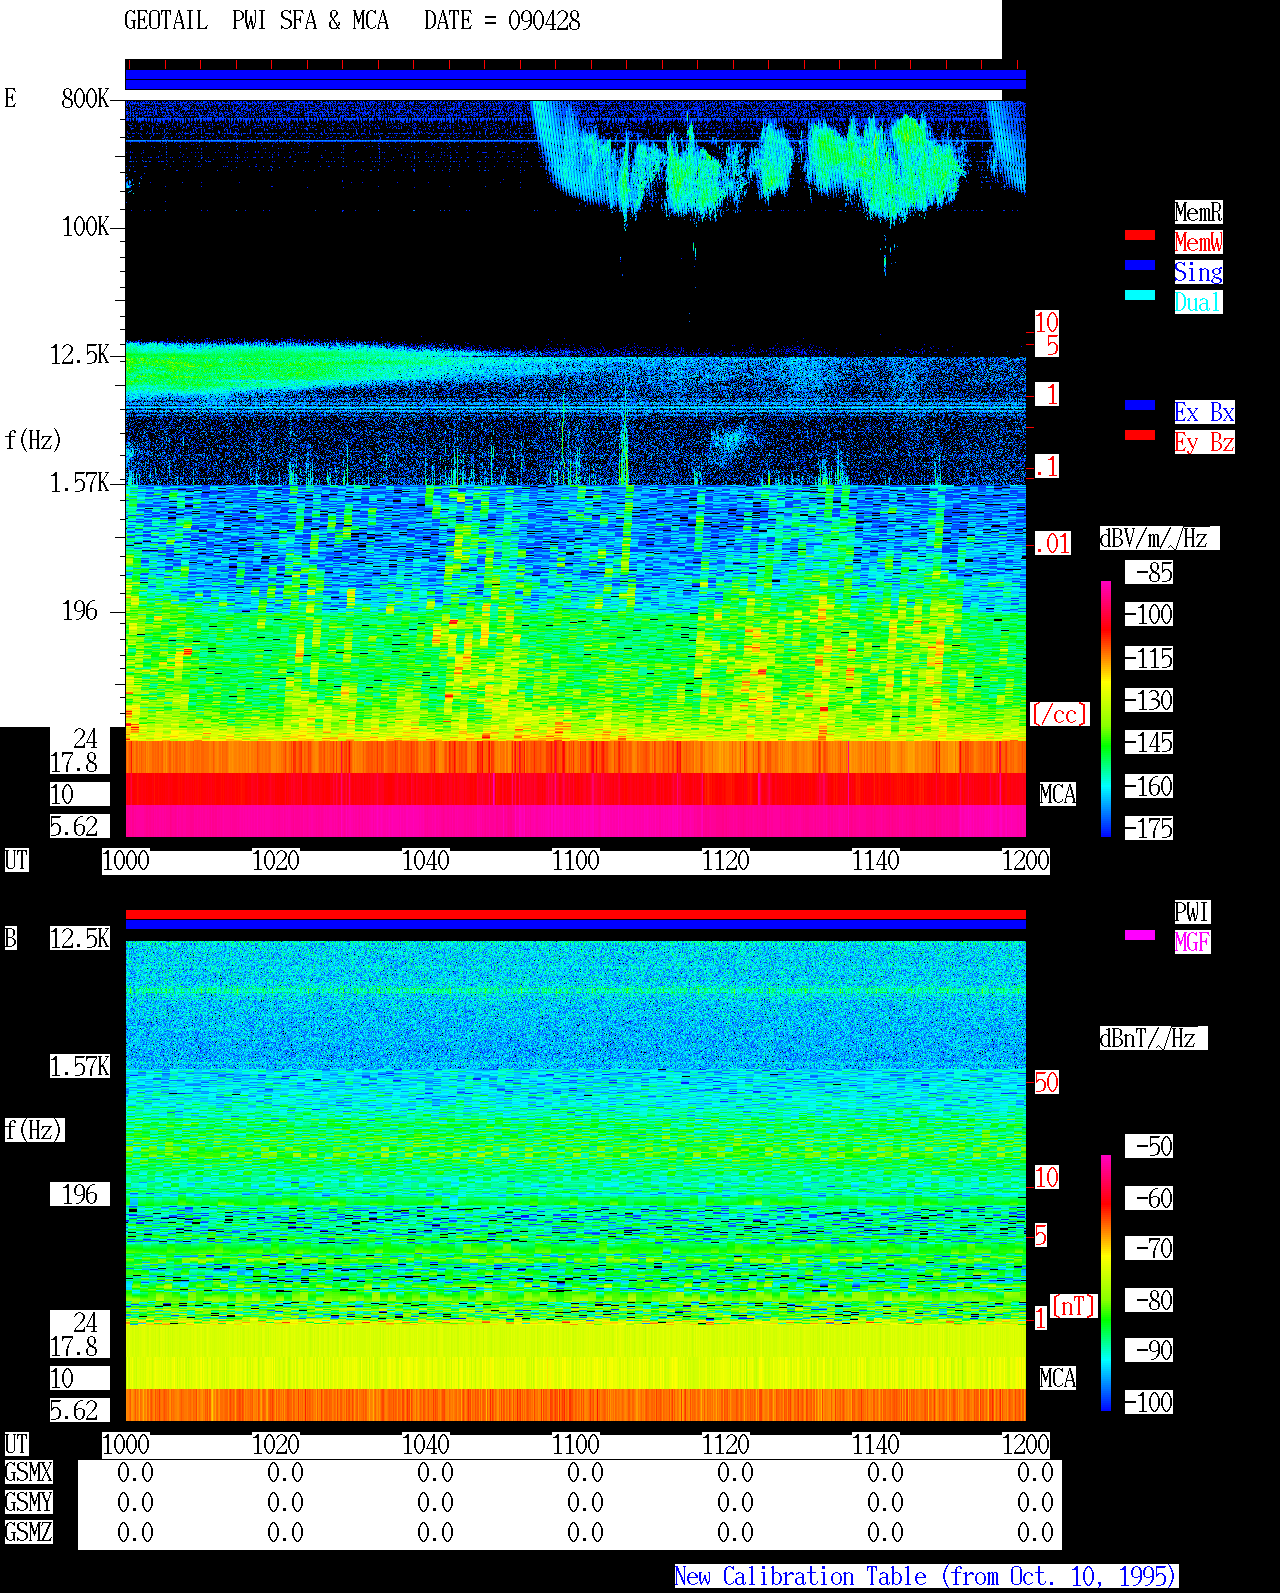Select the PWI legend label
The height and width of the screenshot is (1593, 1280).
point(1192,912)
